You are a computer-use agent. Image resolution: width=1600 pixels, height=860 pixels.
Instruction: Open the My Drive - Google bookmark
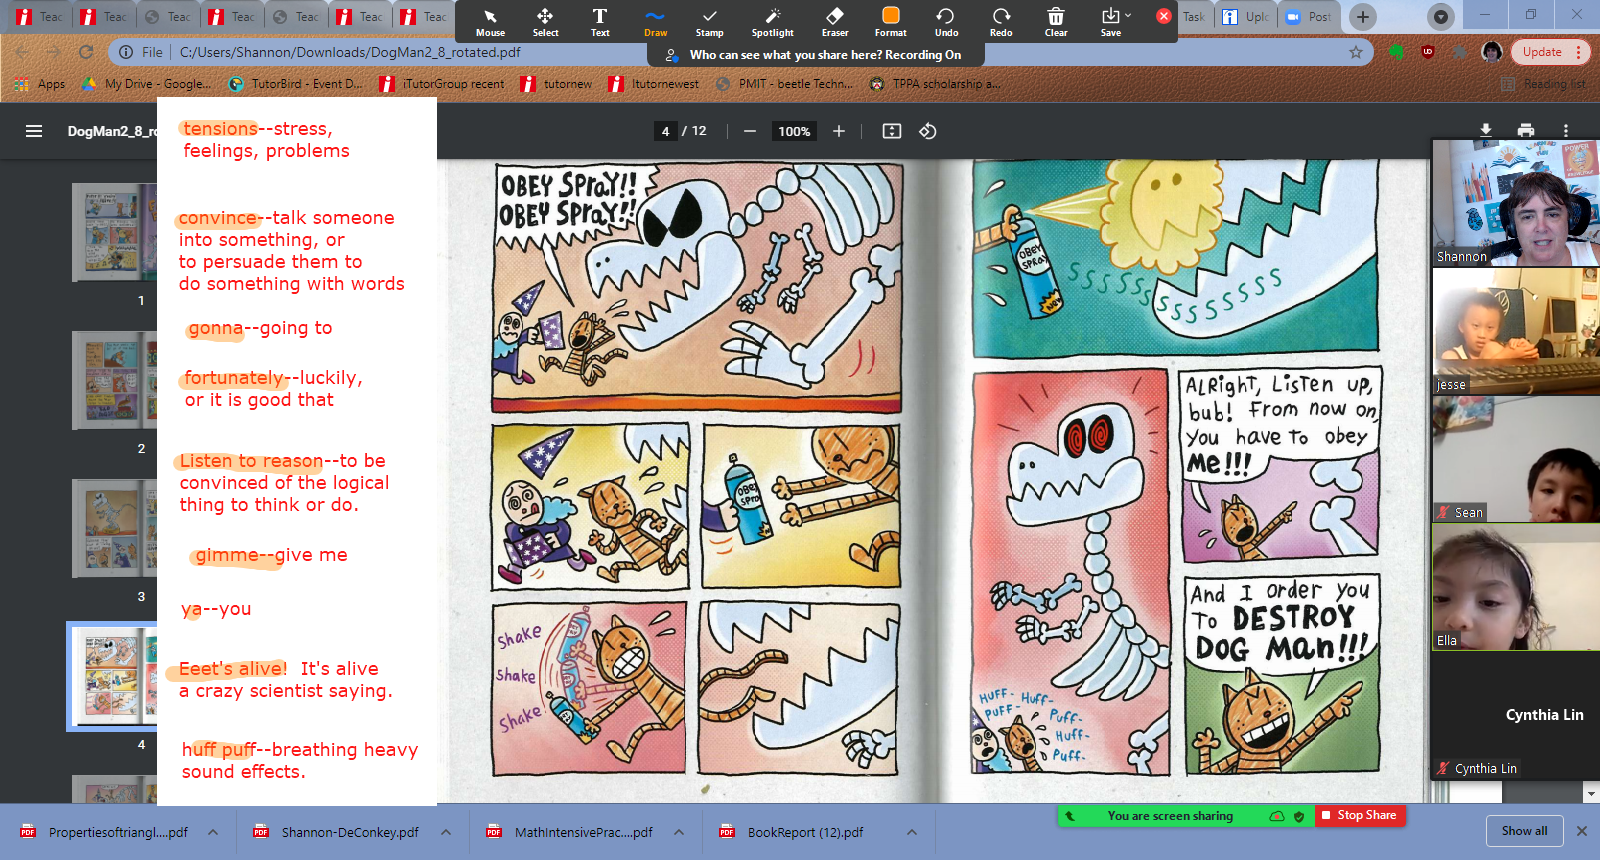(146, 84)
